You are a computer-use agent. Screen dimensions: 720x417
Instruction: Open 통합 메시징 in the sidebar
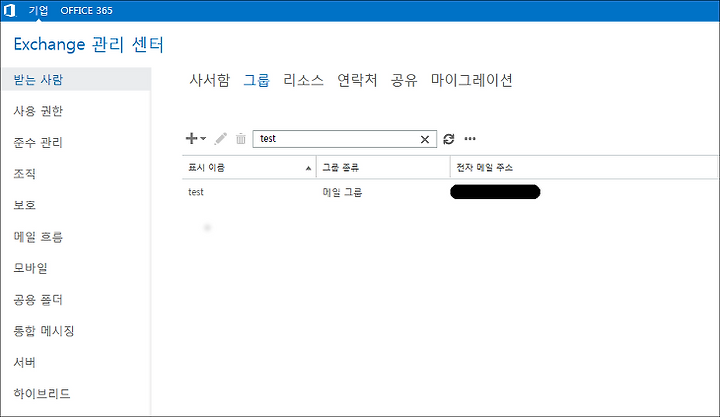(x=44, y=331)
